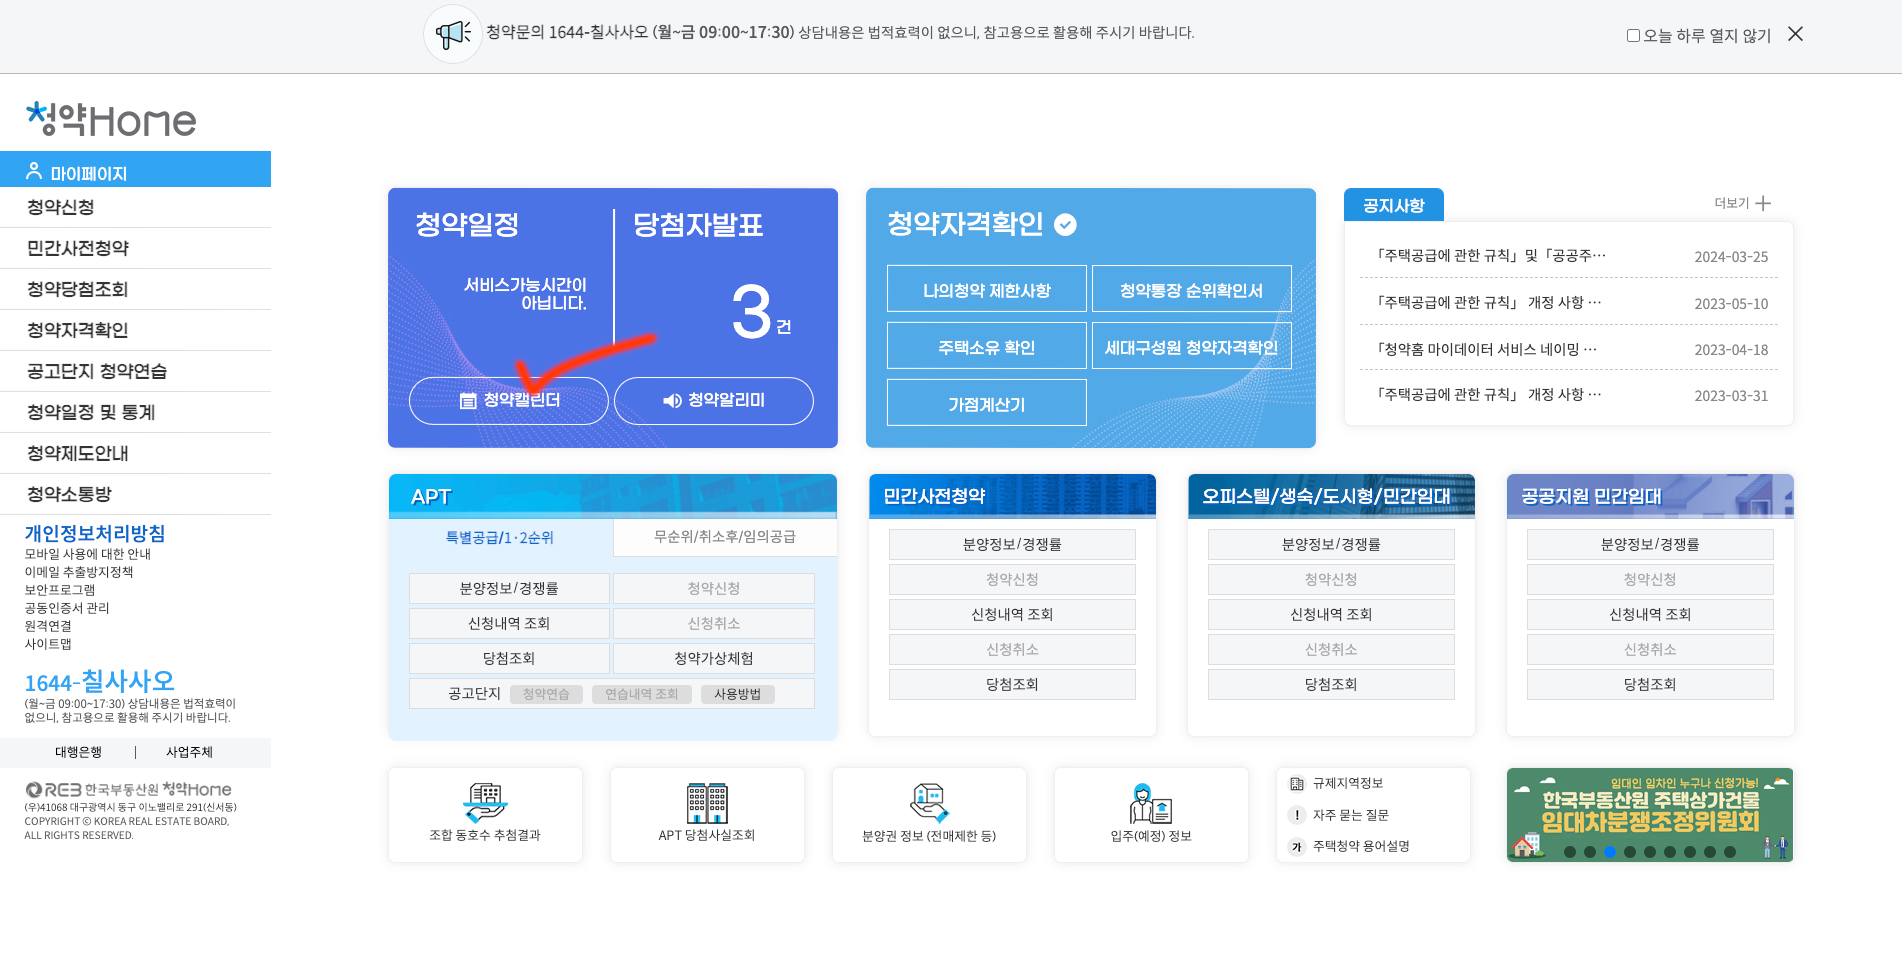The image size is (1902, 954).
Task: Open 사이트맵 link
Action: pos(48,644)
